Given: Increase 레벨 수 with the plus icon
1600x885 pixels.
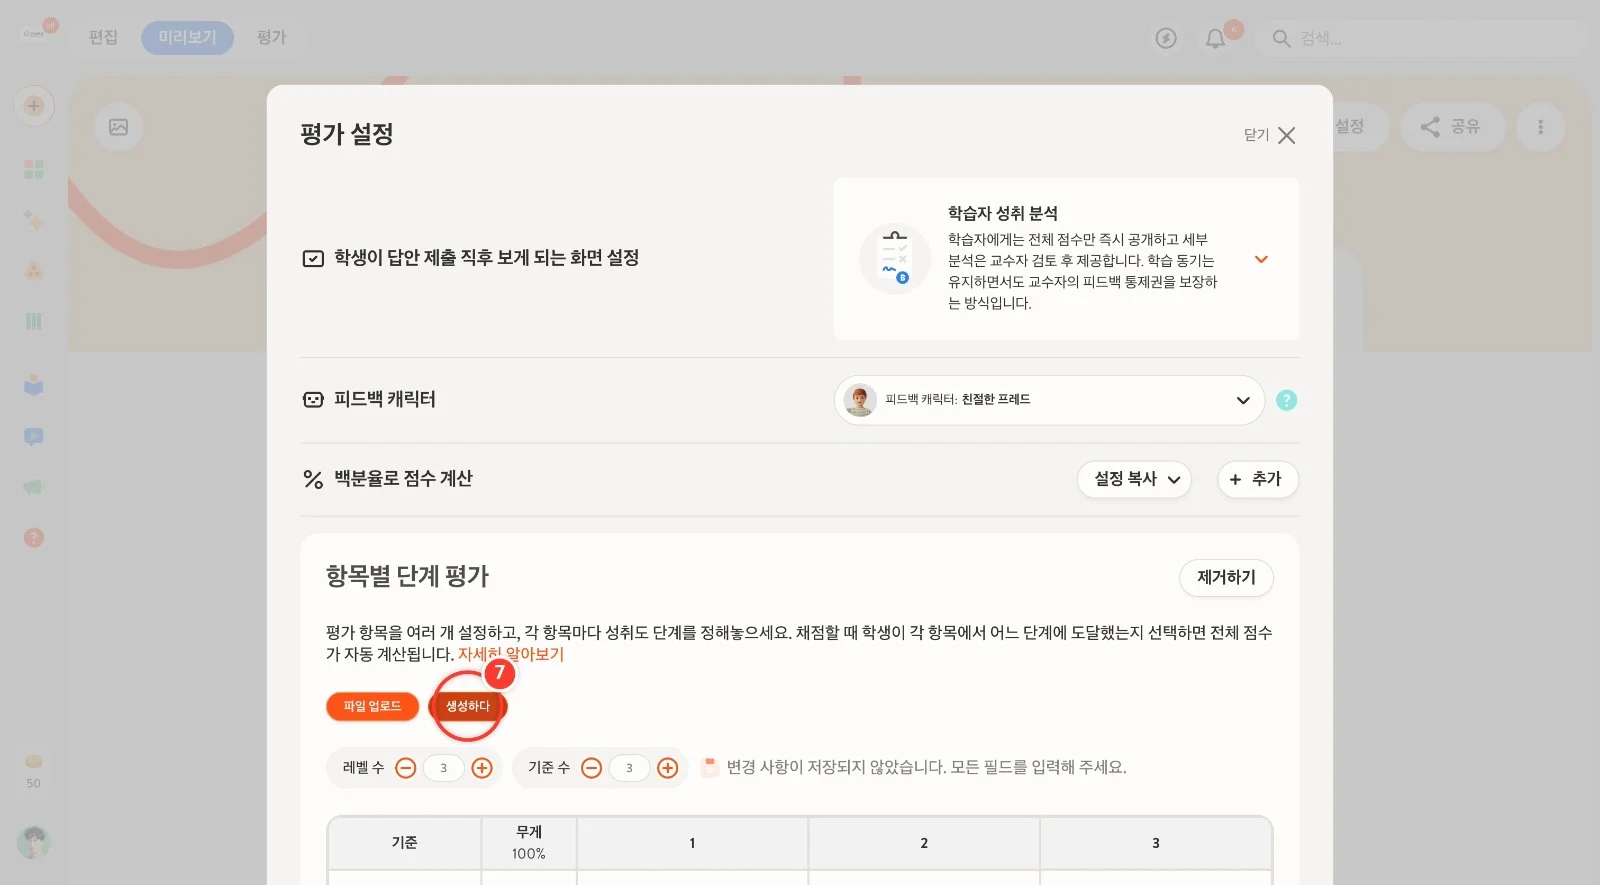Looking at the screenshot, I should tap(482, 768).
